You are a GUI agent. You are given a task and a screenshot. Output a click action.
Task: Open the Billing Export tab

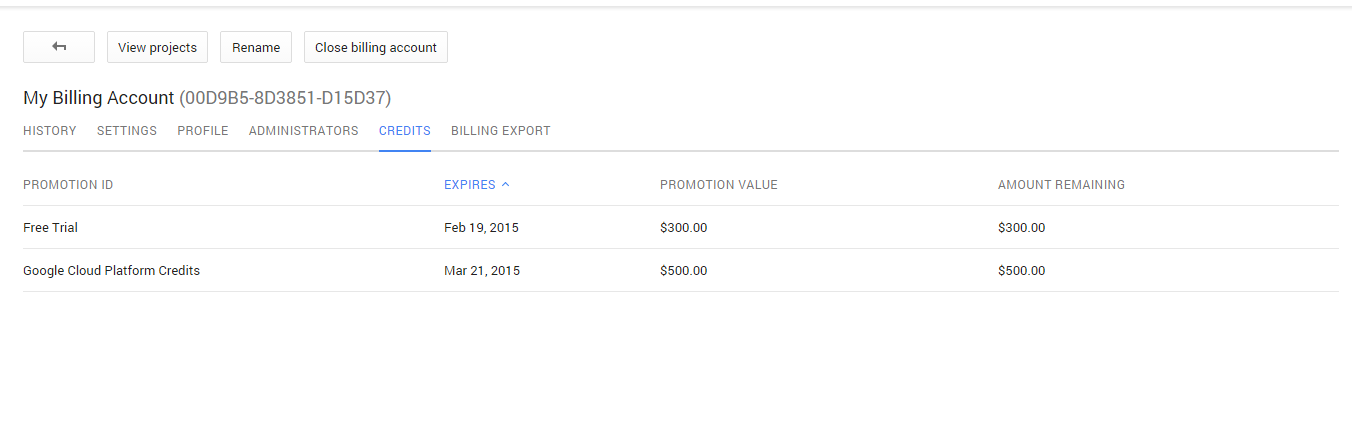500,131
